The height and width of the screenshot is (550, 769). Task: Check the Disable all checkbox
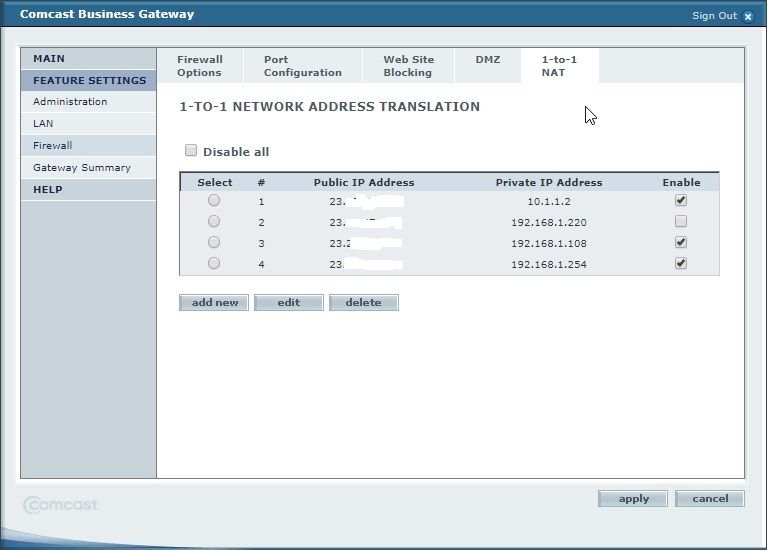[x=191, y=151]
